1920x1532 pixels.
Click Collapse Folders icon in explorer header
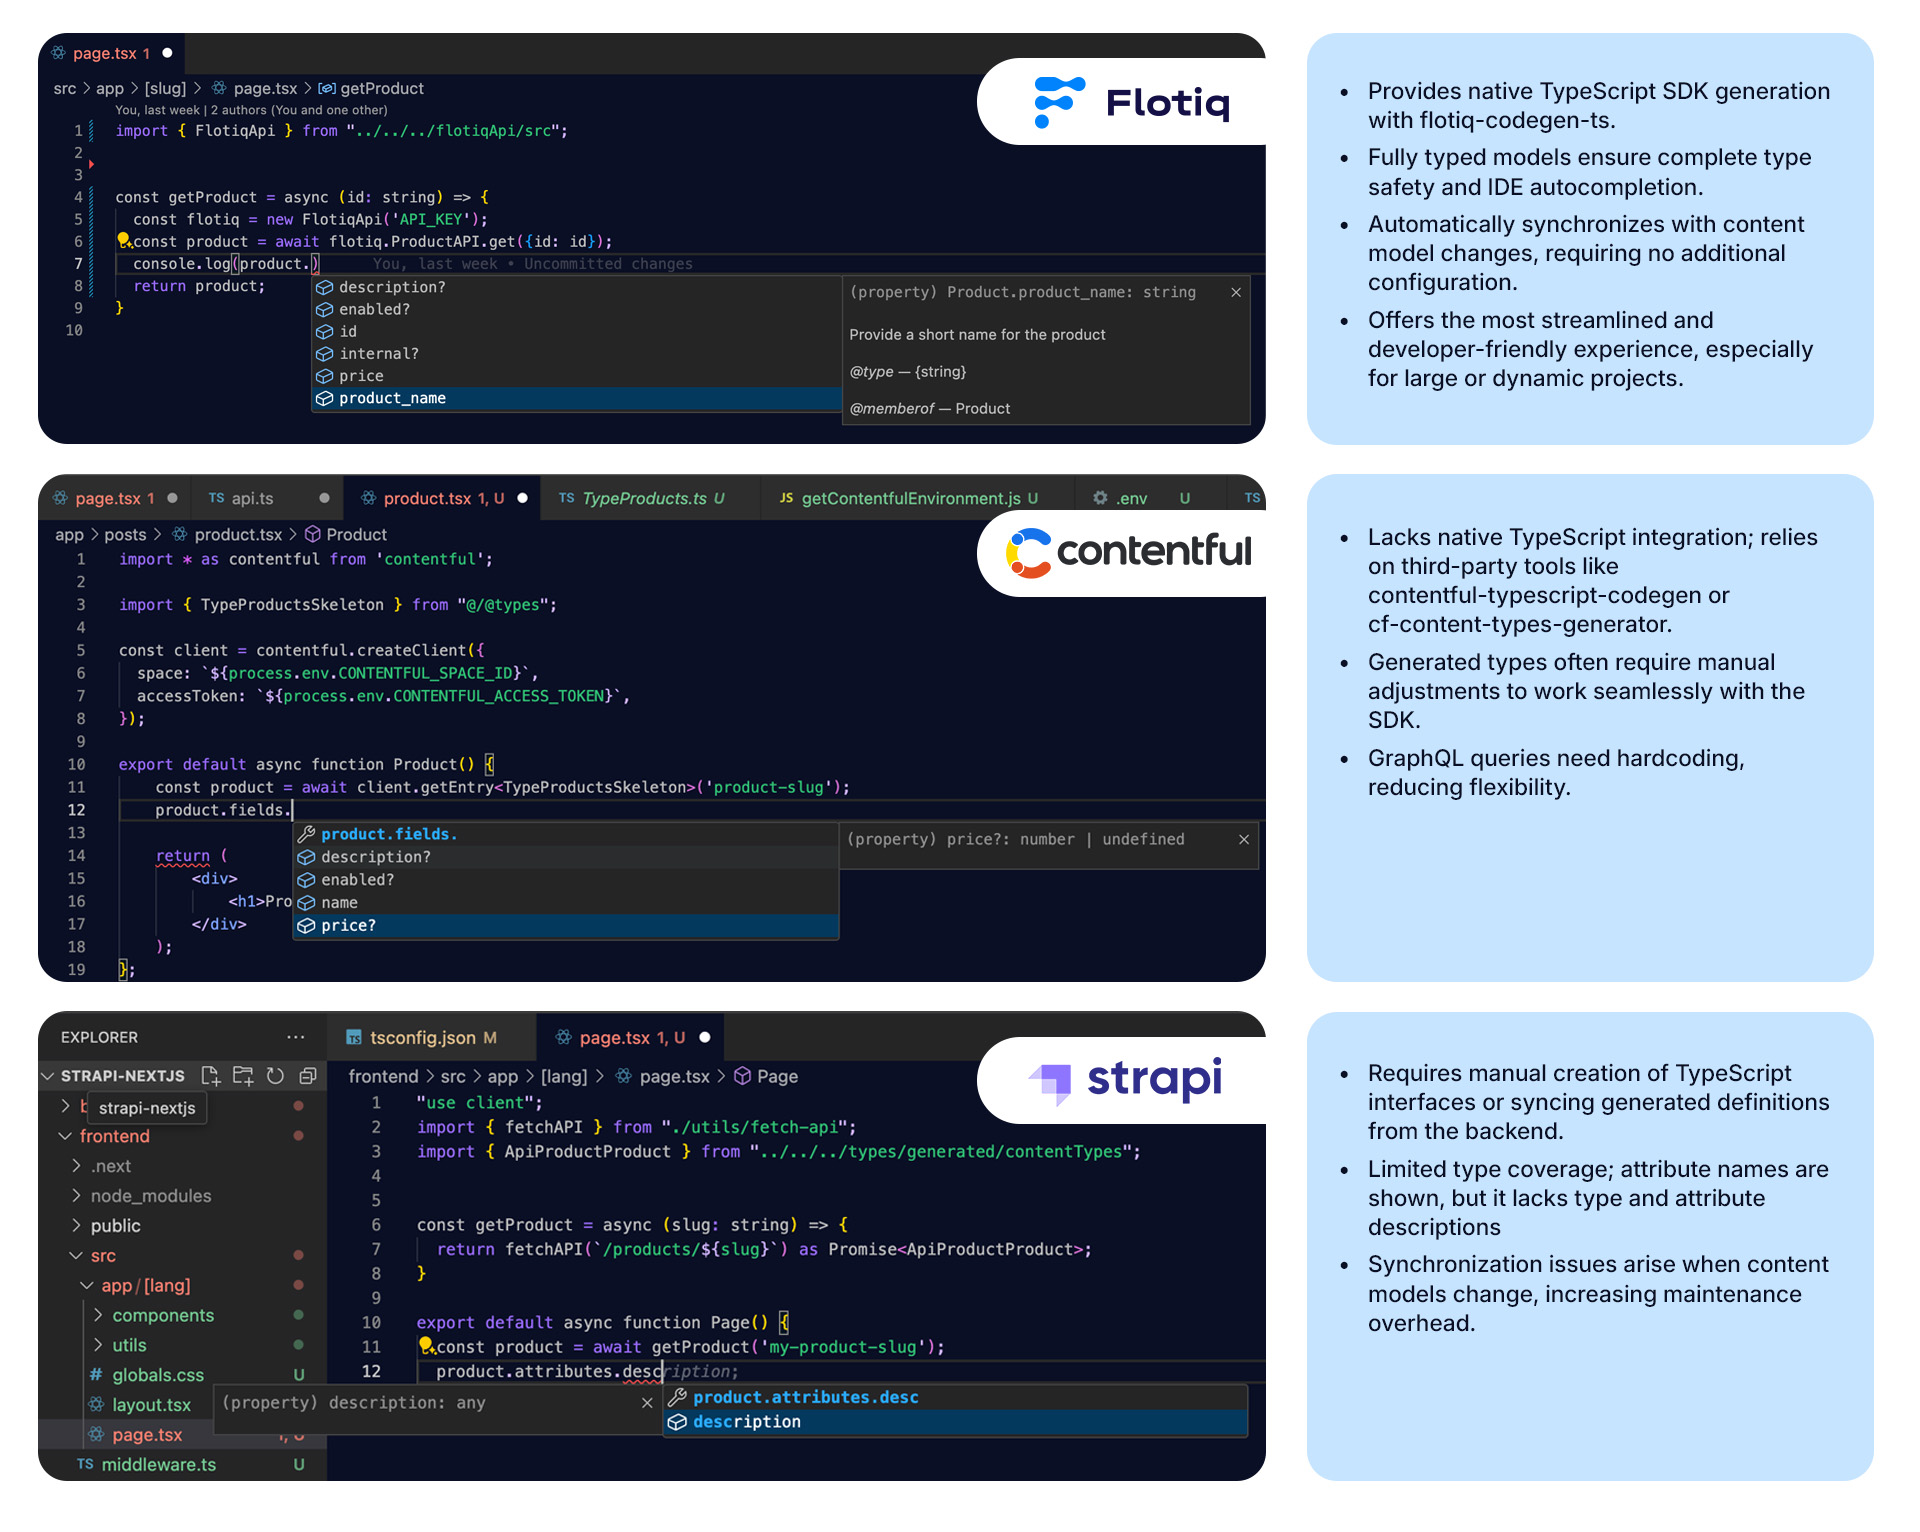(308, 1075)
